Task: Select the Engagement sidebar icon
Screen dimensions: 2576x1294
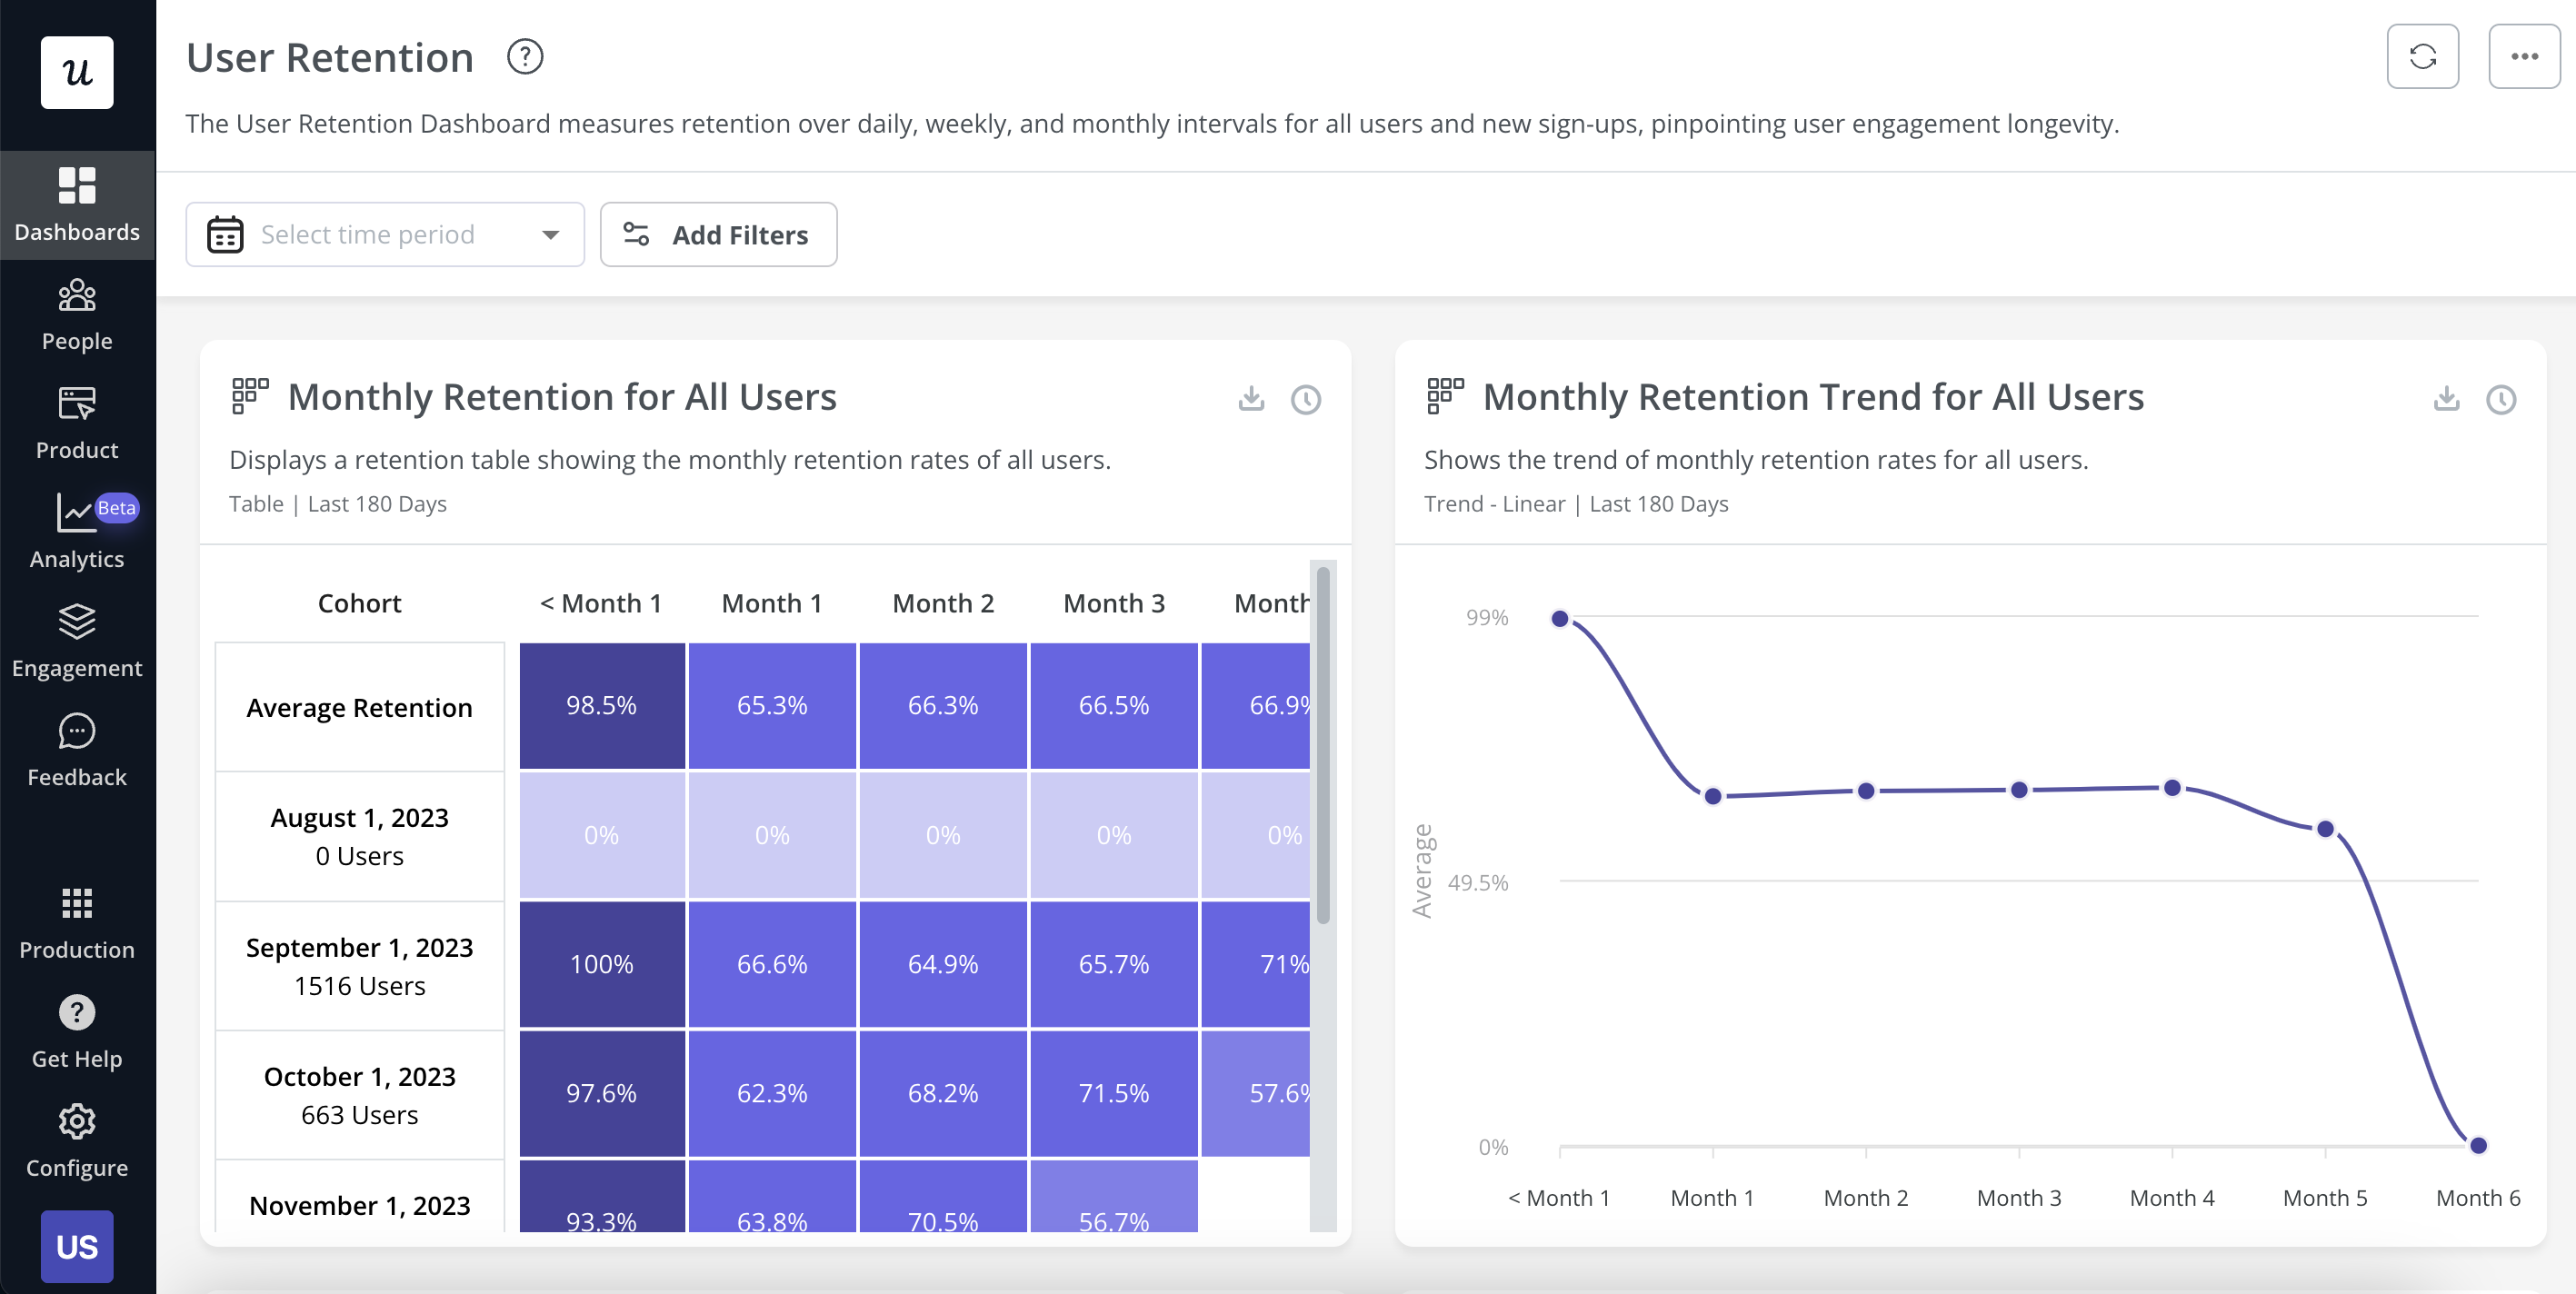Action: click(x=77, y=640)
